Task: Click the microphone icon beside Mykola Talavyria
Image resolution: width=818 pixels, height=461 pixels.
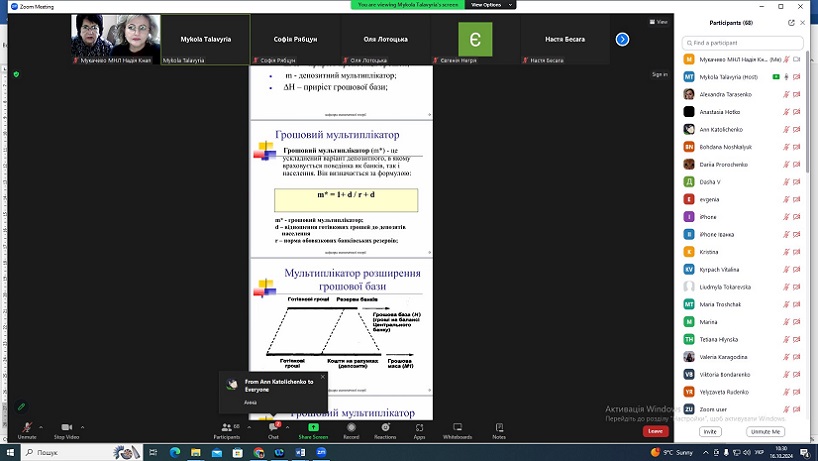Action: [x=787, y=77]
